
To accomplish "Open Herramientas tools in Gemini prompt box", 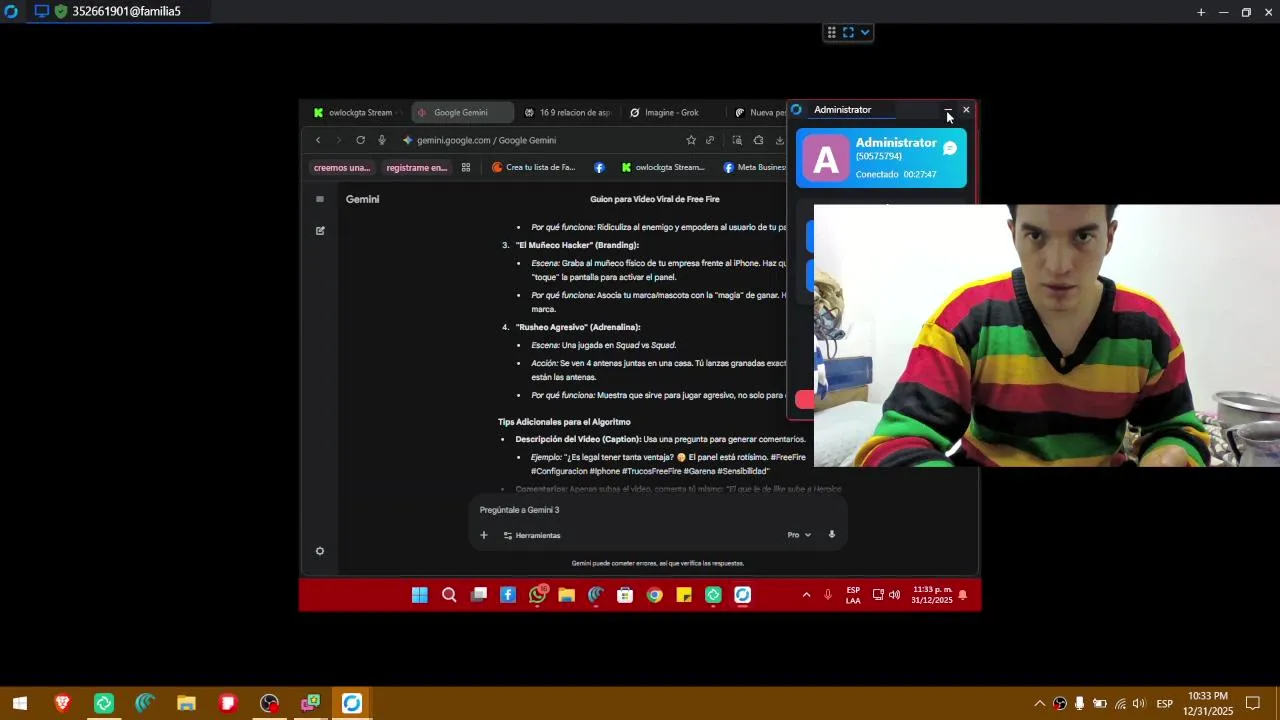I will point(532,535).
